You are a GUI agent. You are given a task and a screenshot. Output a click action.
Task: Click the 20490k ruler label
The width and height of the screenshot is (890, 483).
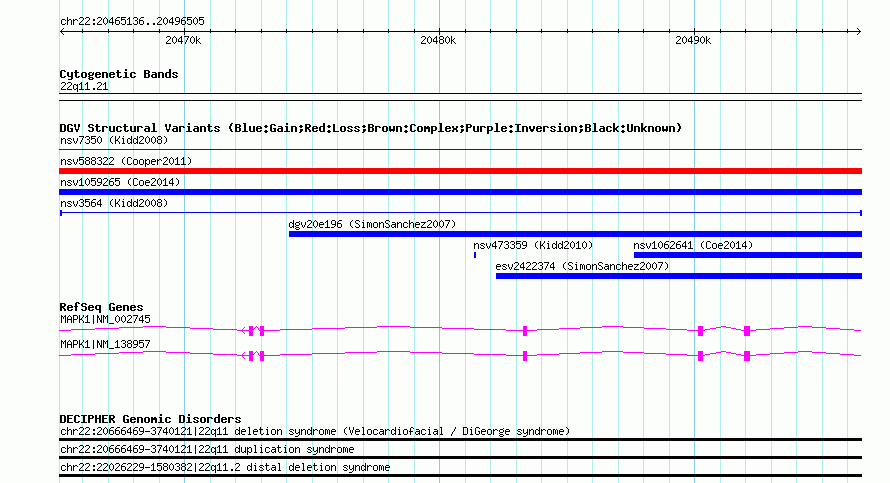[692, 40]
